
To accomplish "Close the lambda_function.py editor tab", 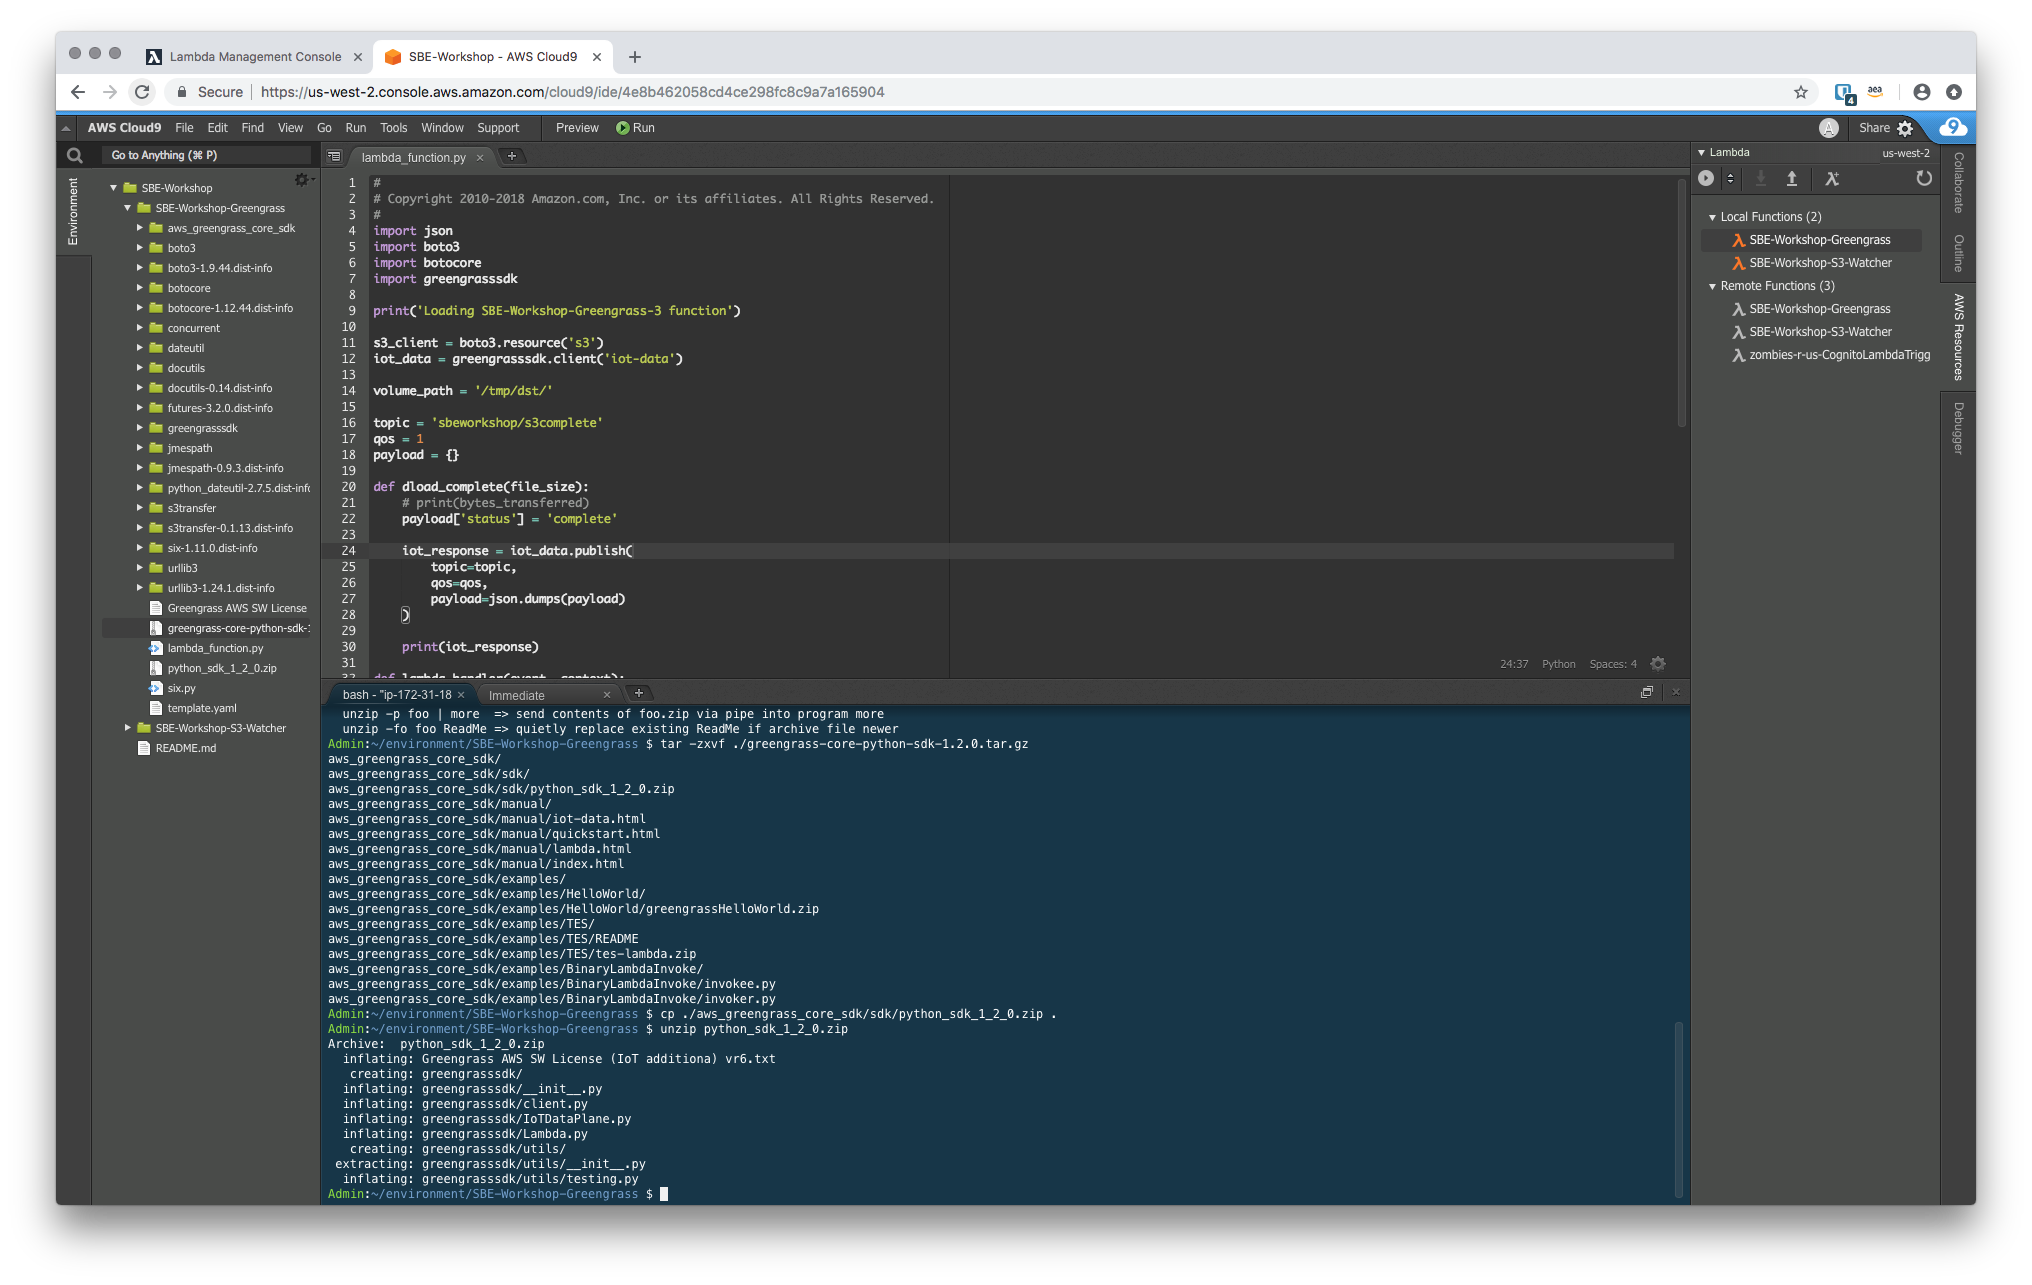I will pos(480,157).
